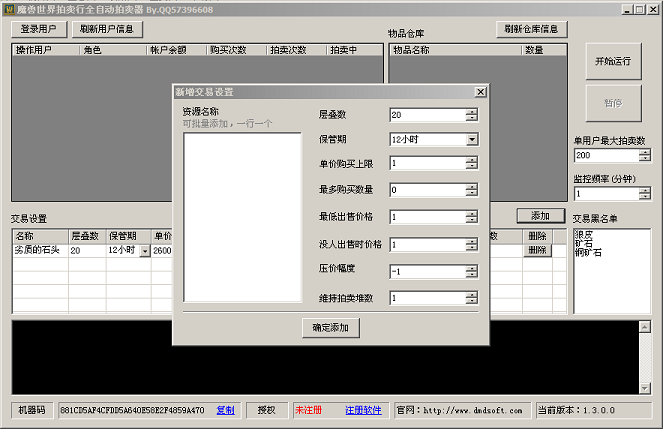Click the 层叠数 spinner arrows
Image resolution: width=663 pixels, height=429 pixels.
[472, 115]
